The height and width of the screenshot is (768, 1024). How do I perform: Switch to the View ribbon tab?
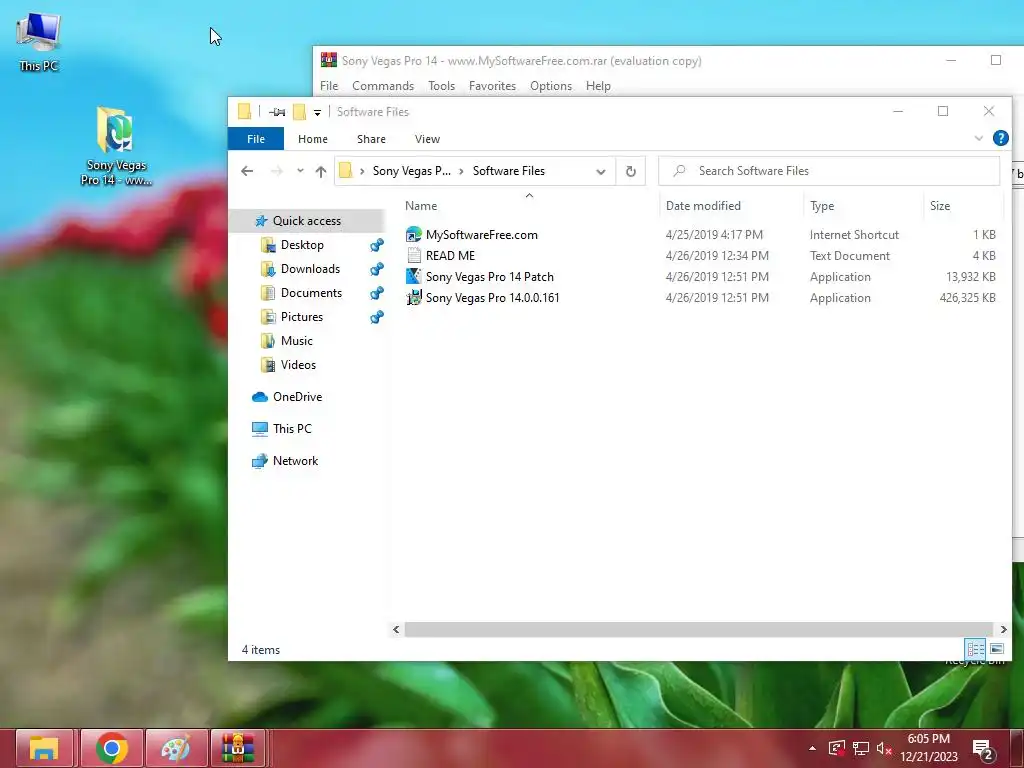[x=427, y=138]
